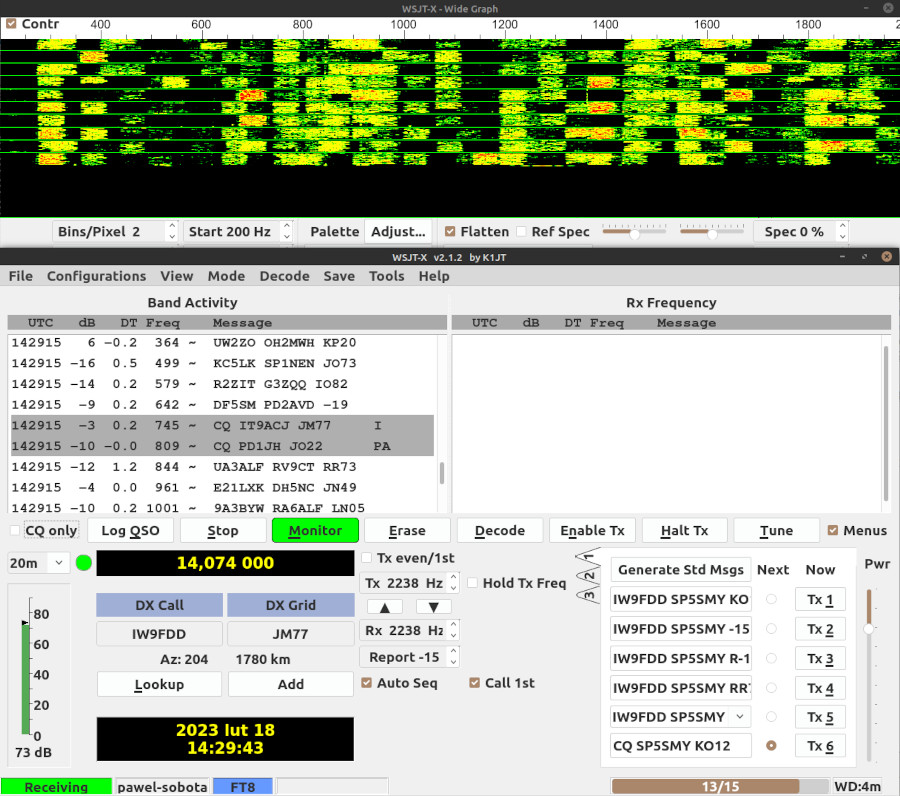Click the Stop button
The height and width of the screenshot is (796, 900).
(x=223, y=530)
